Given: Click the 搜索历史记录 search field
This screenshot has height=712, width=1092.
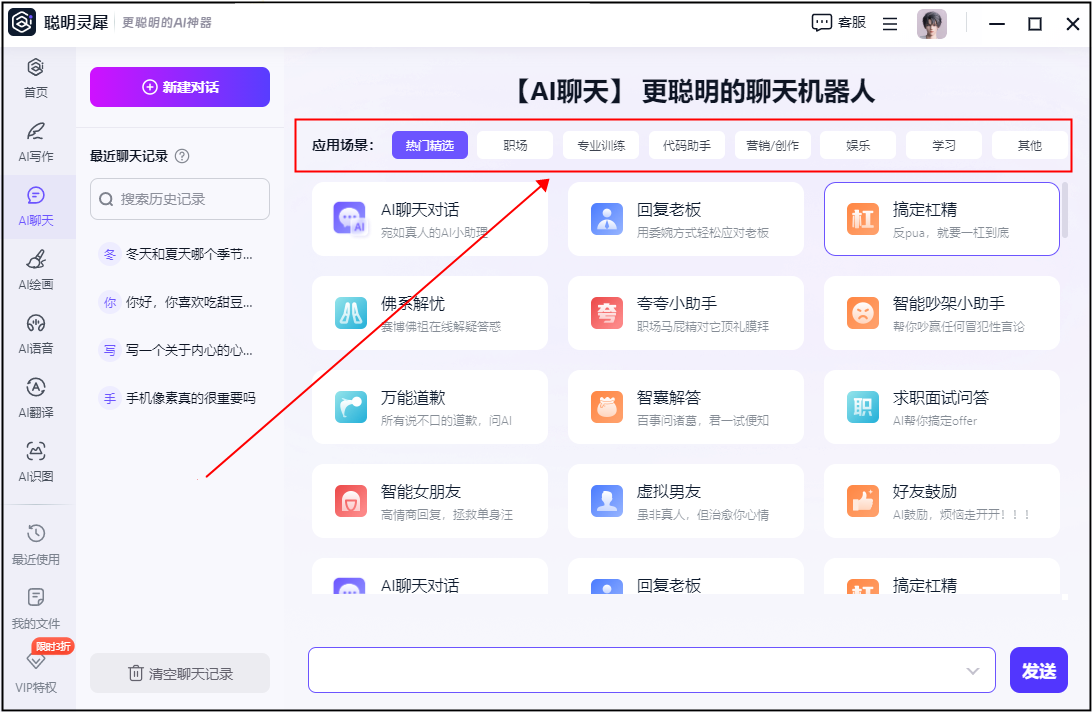Looking at the screenshot, I should coord(180,199).
